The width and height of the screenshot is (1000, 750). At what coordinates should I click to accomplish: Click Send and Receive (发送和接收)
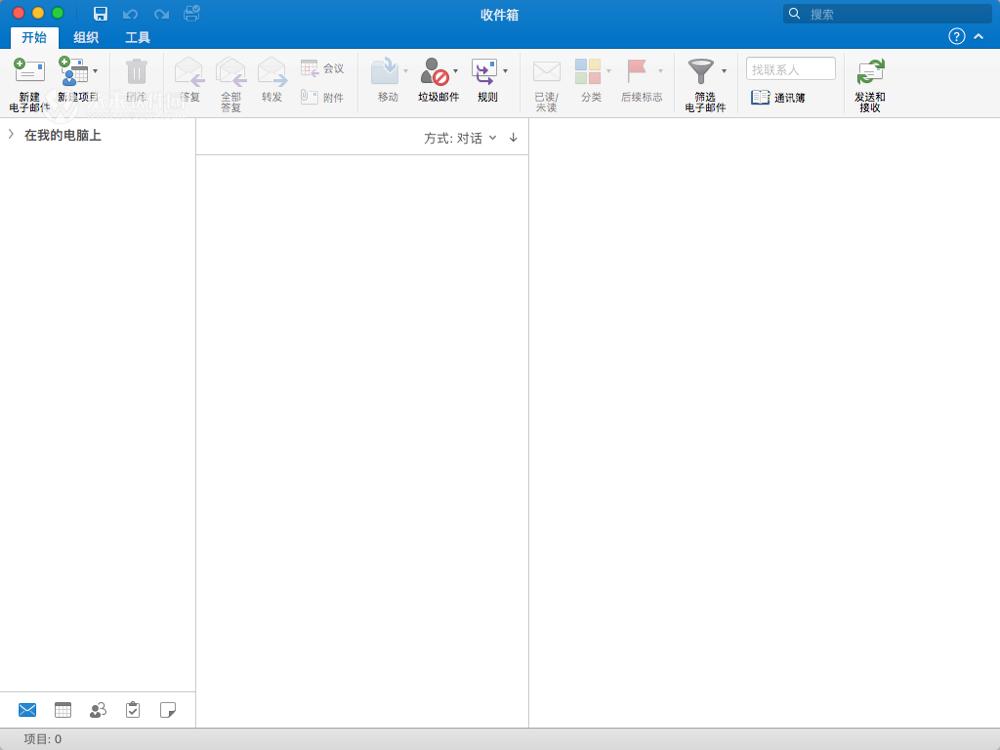[869, 80]
